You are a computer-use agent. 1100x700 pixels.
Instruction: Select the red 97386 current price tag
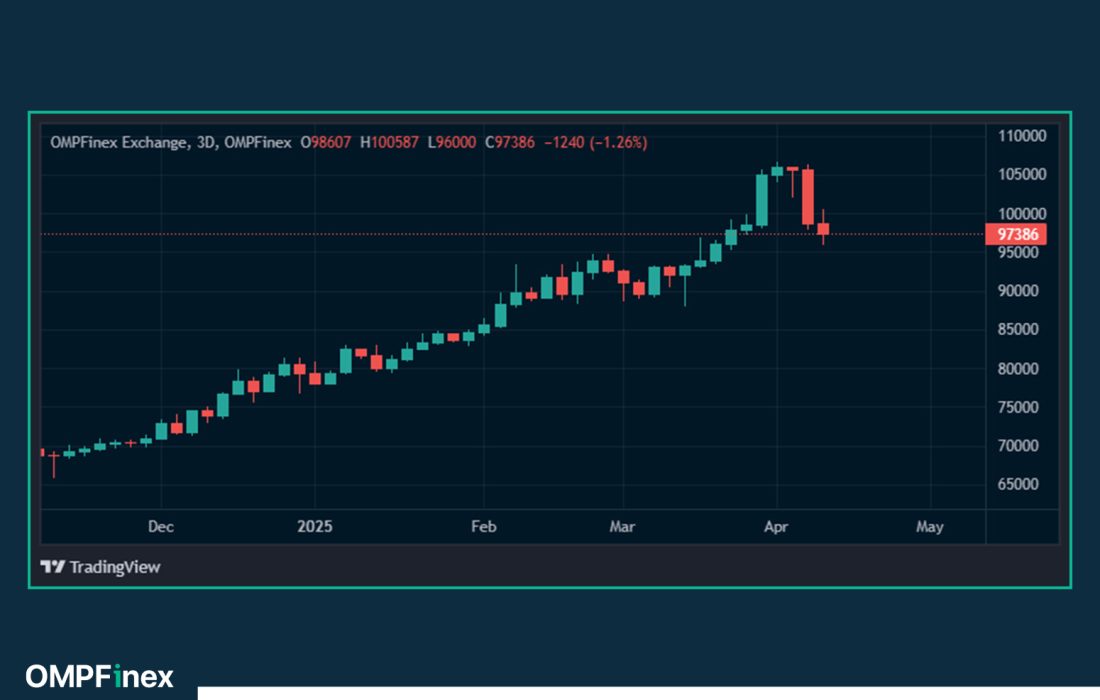[1019, 234]
